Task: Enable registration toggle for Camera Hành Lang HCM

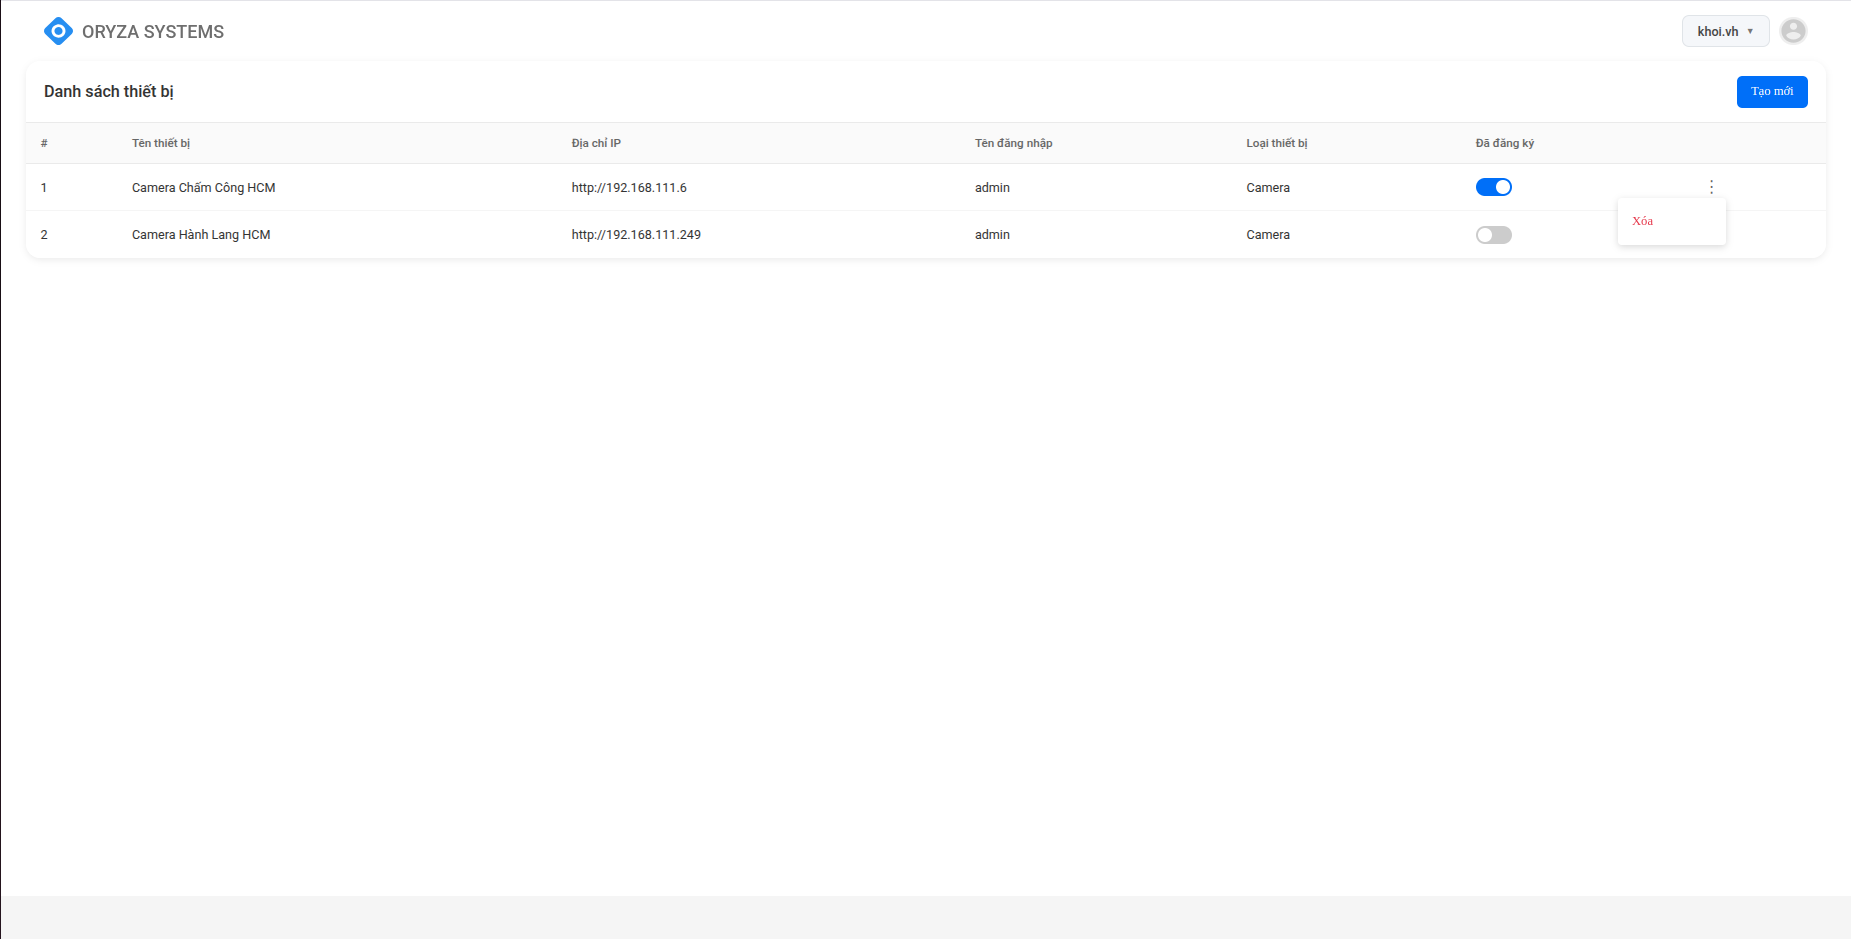Action: click(x=1493, y=235)
